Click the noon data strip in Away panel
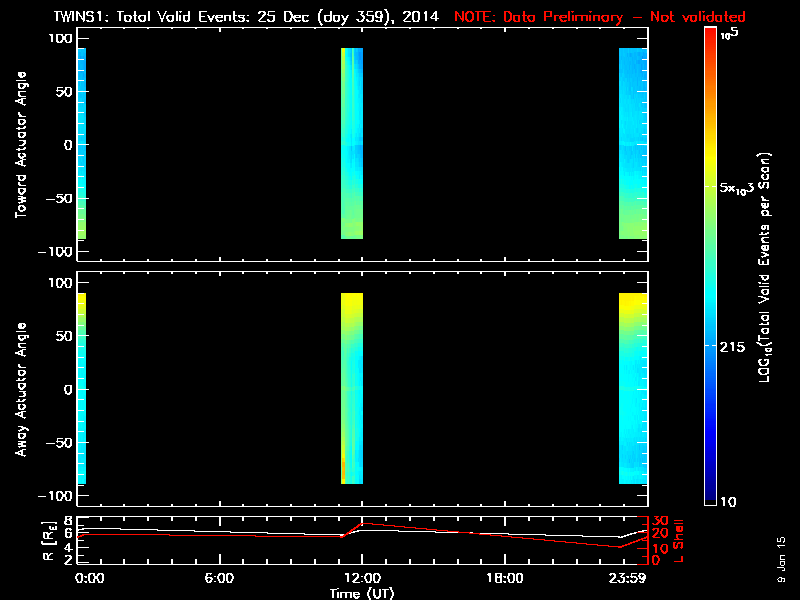Screen dimensions: 800x600 tap(351, 389)
